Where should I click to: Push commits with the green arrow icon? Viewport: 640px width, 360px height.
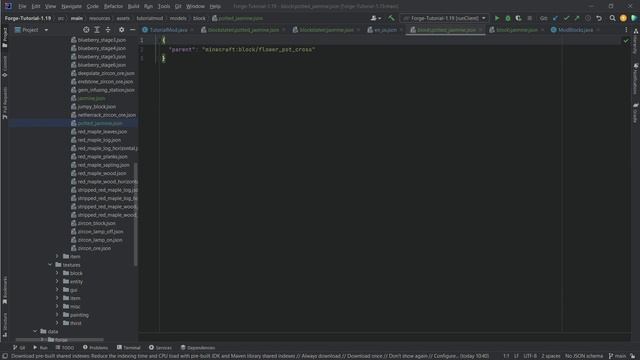tap(577, 18)
